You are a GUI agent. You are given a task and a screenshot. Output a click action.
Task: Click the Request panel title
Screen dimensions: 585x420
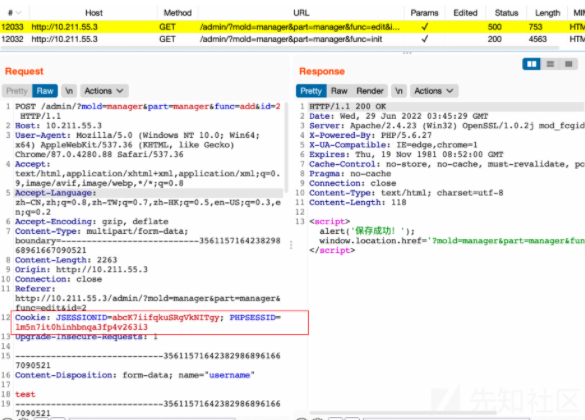[x=24, y=71]
